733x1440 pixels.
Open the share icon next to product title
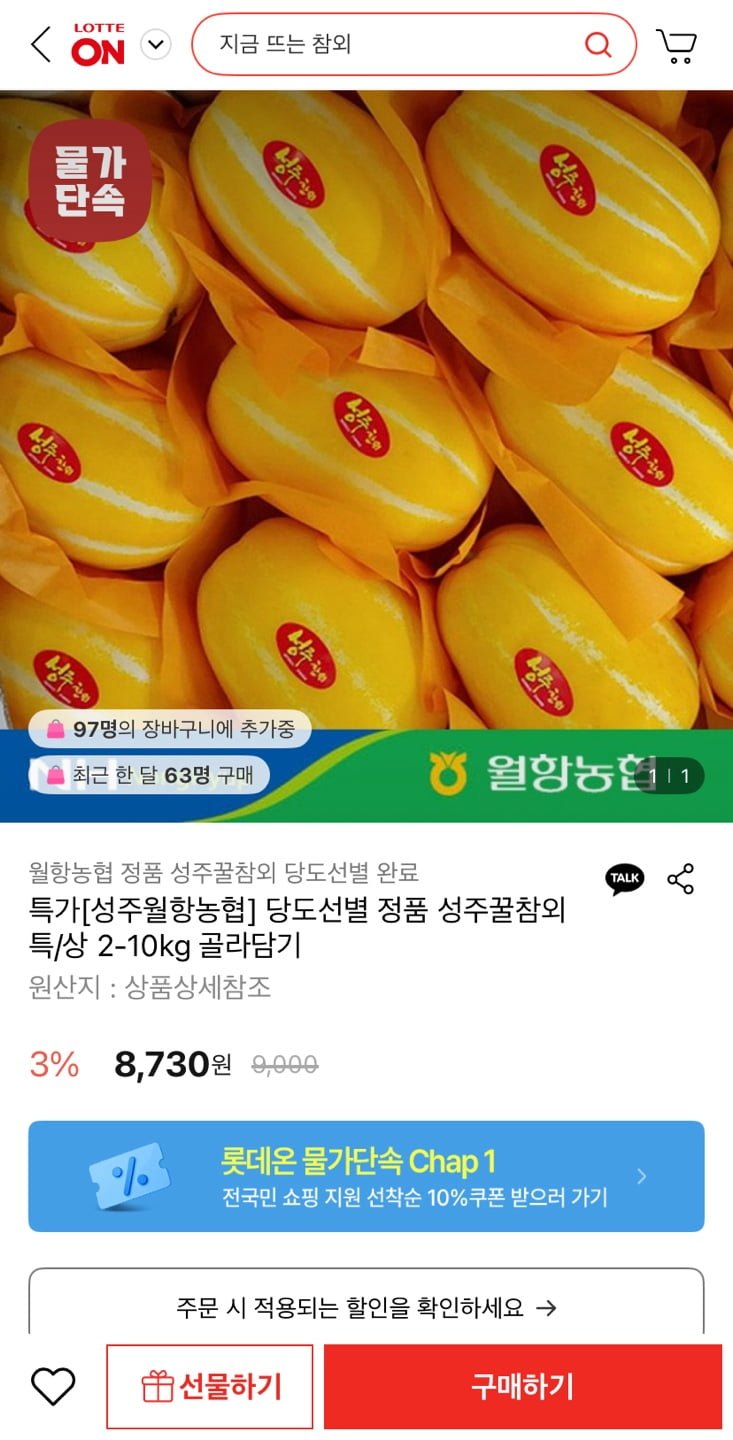(x=681, y=879)
